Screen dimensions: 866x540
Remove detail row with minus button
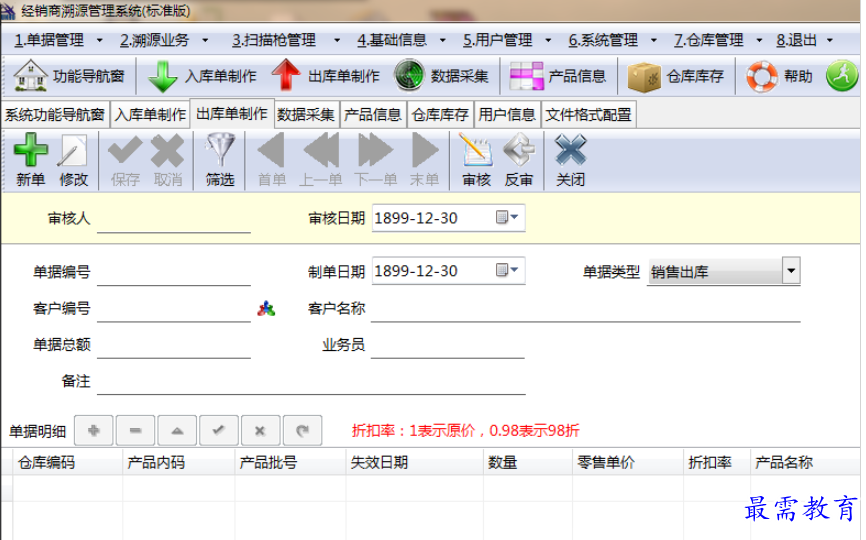click(x=135, y=431)
